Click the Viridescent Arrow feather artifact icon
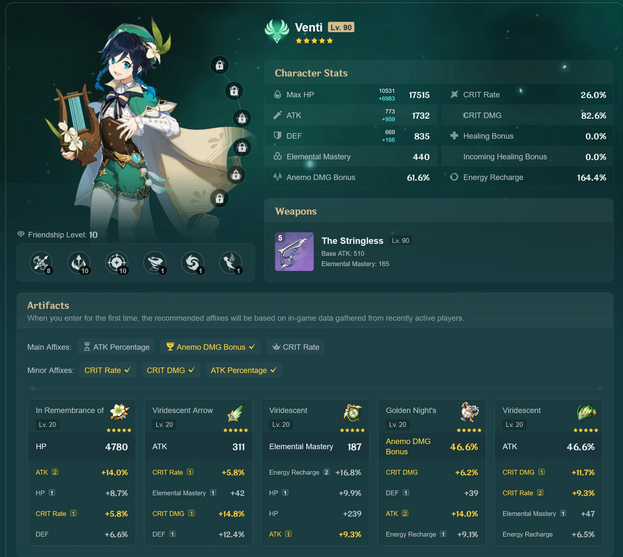The height and width of the screenshot is (557, 623). pyautogui.click(x=235, y=413)
